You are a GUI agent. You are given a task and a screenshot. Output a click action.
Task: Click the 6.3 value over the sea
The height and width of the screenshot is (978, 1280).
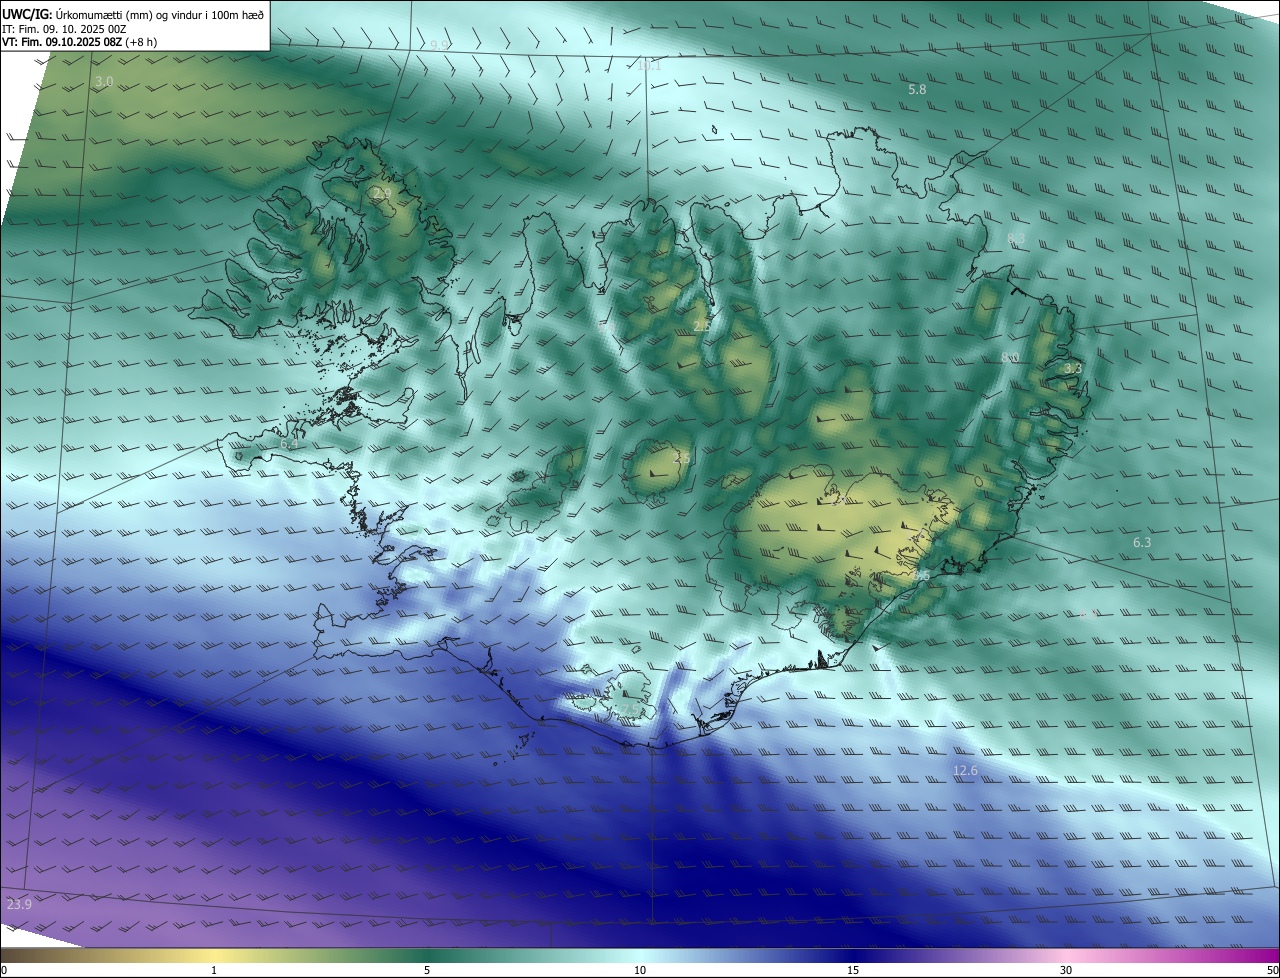tap(1142, 542)
